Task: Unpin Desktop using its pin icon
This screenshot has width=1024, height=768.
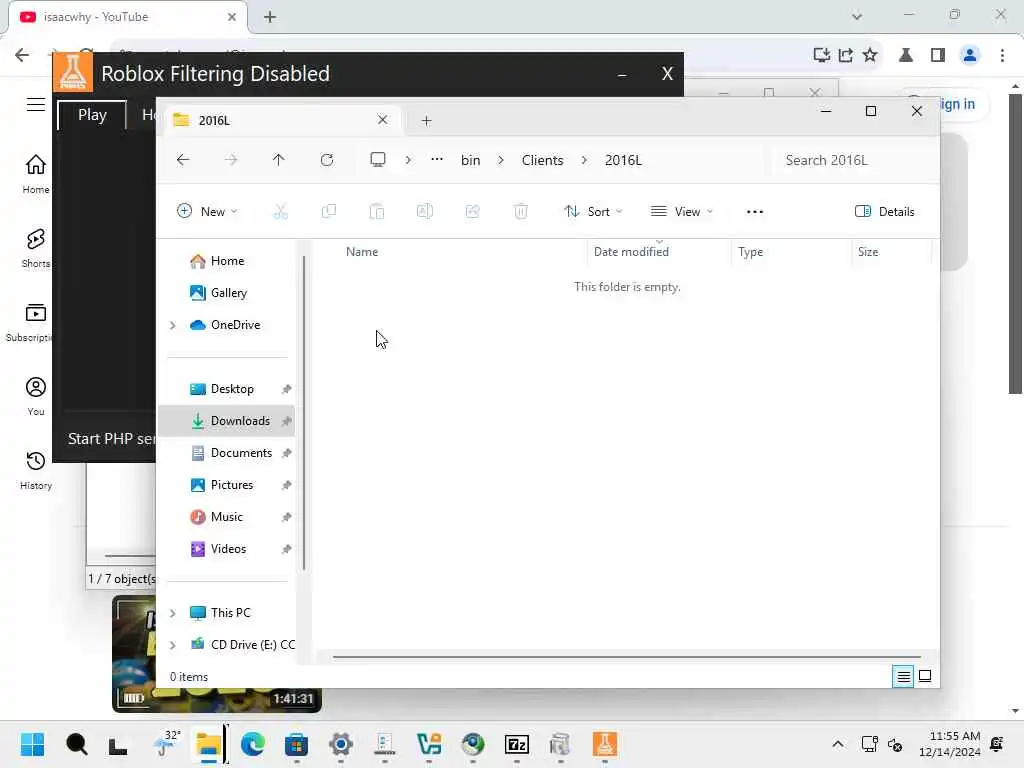Action: coord(286,389)
